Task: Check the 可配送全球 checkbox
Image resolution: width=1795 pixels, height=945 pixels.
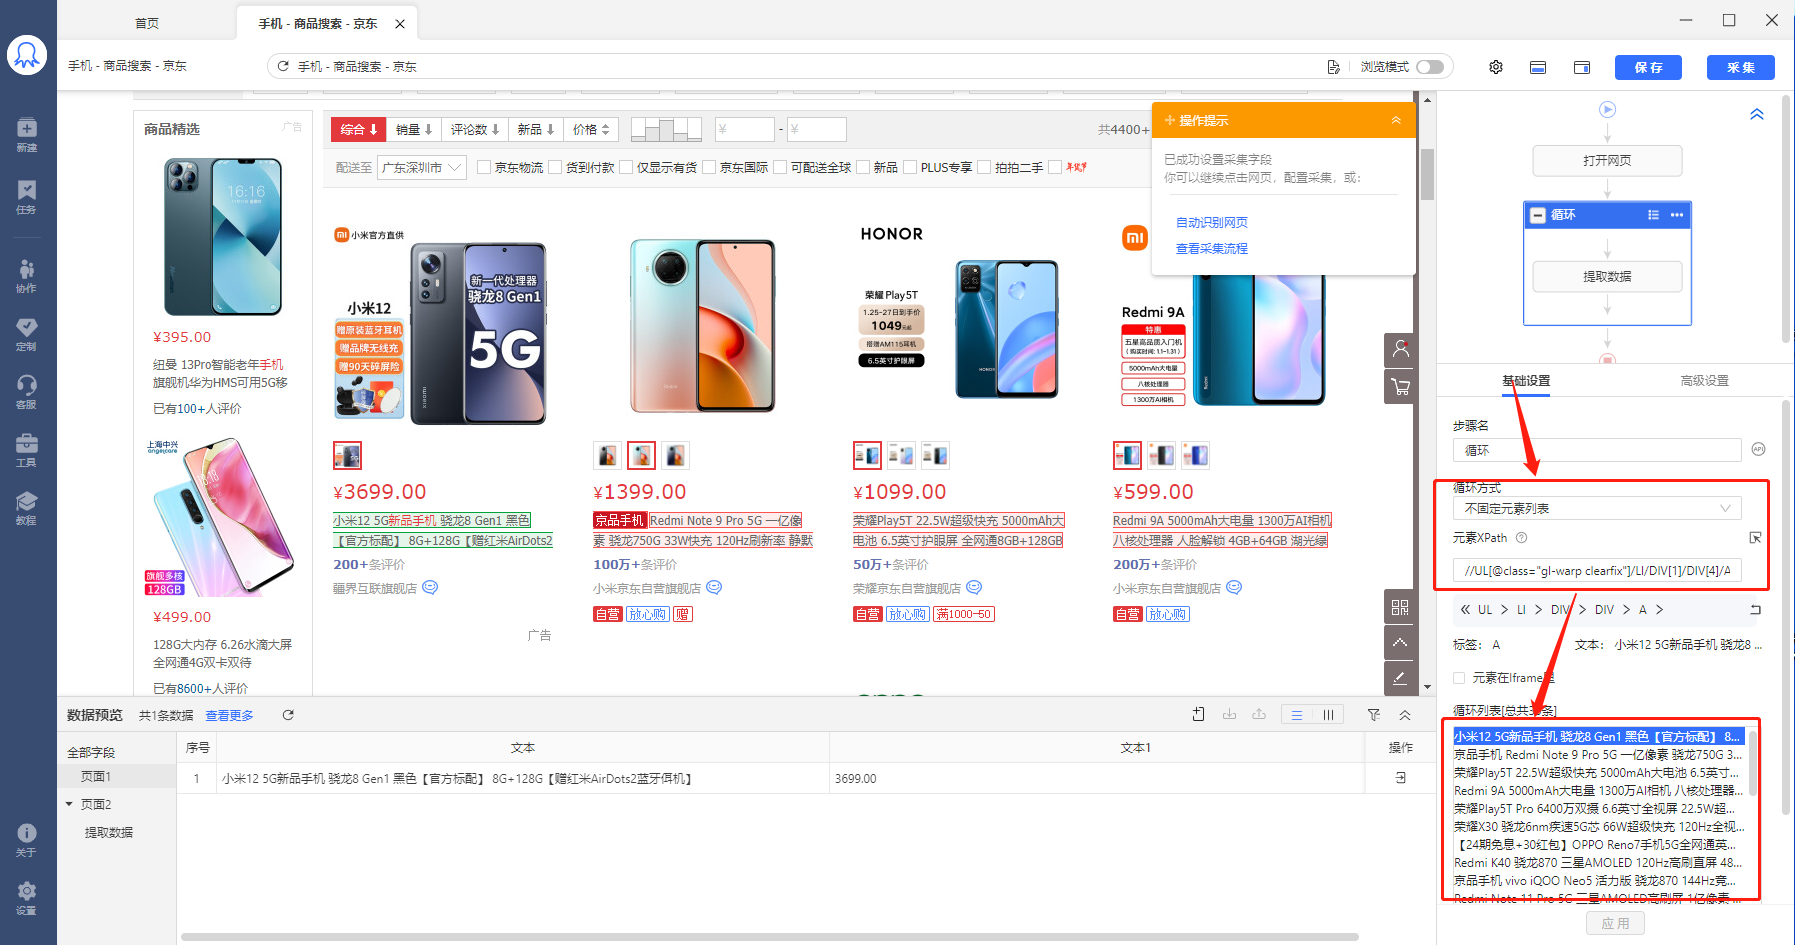Action: 781,167
